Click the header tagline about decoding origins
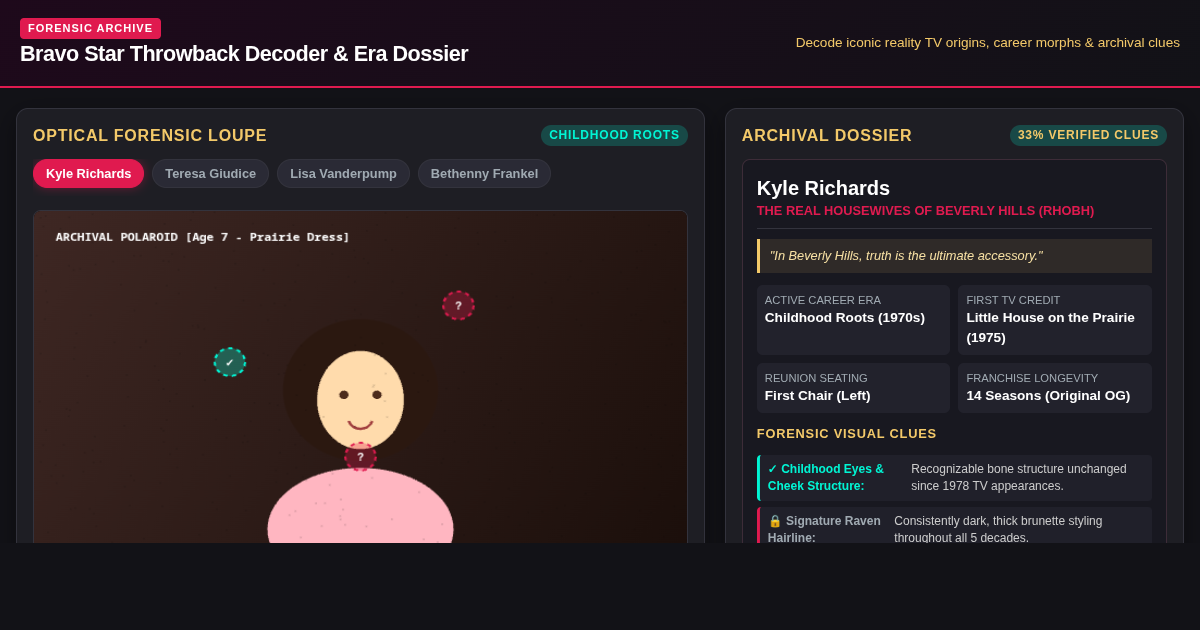This screenshot has width=1200, height=630. click(x=988, y=43)
